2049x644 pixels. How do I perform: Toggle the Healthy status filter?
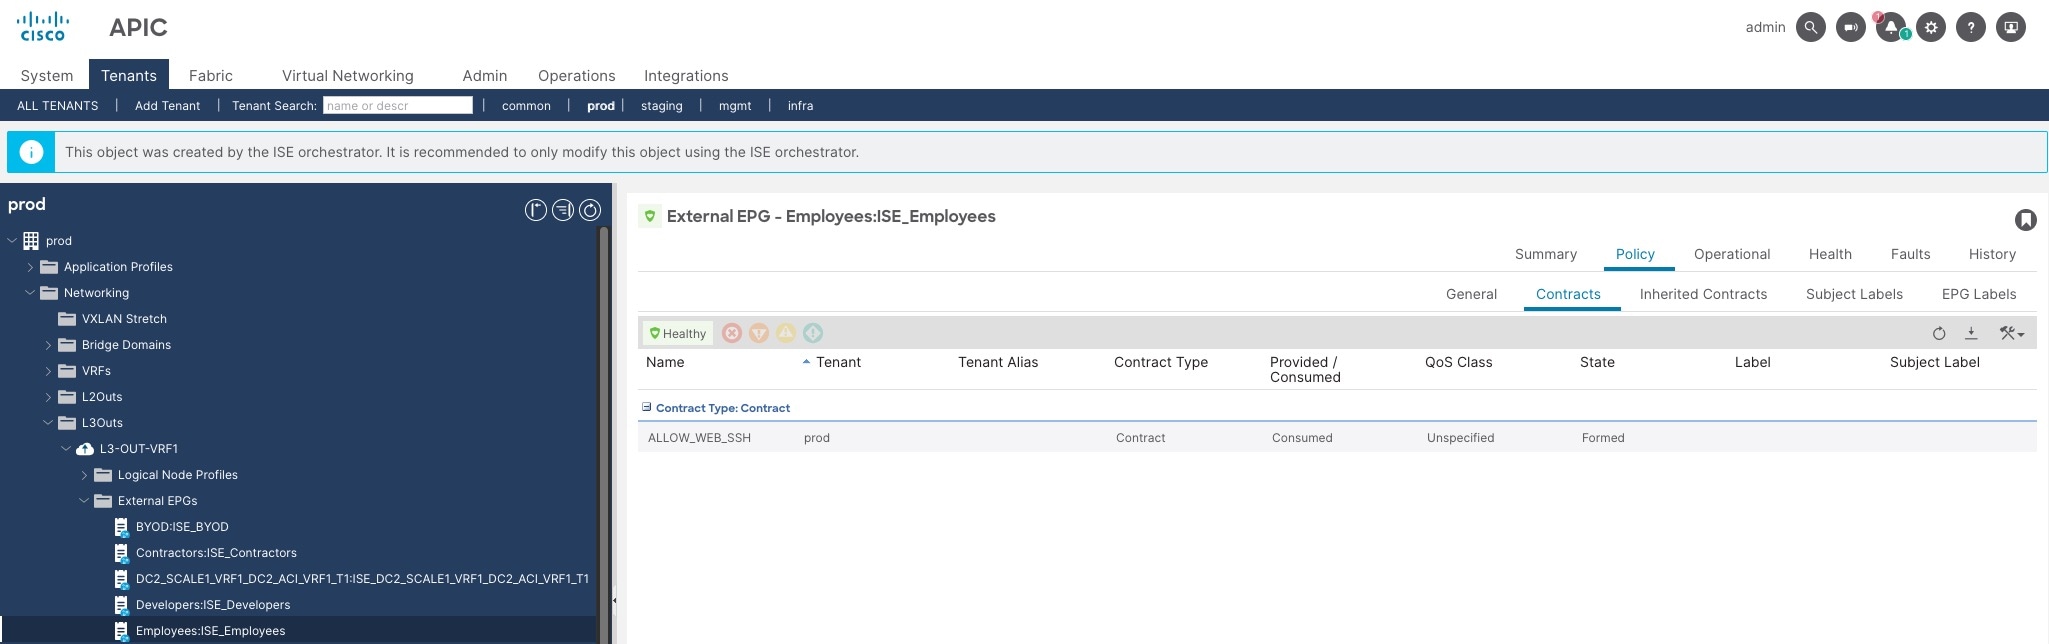[678, 333]
